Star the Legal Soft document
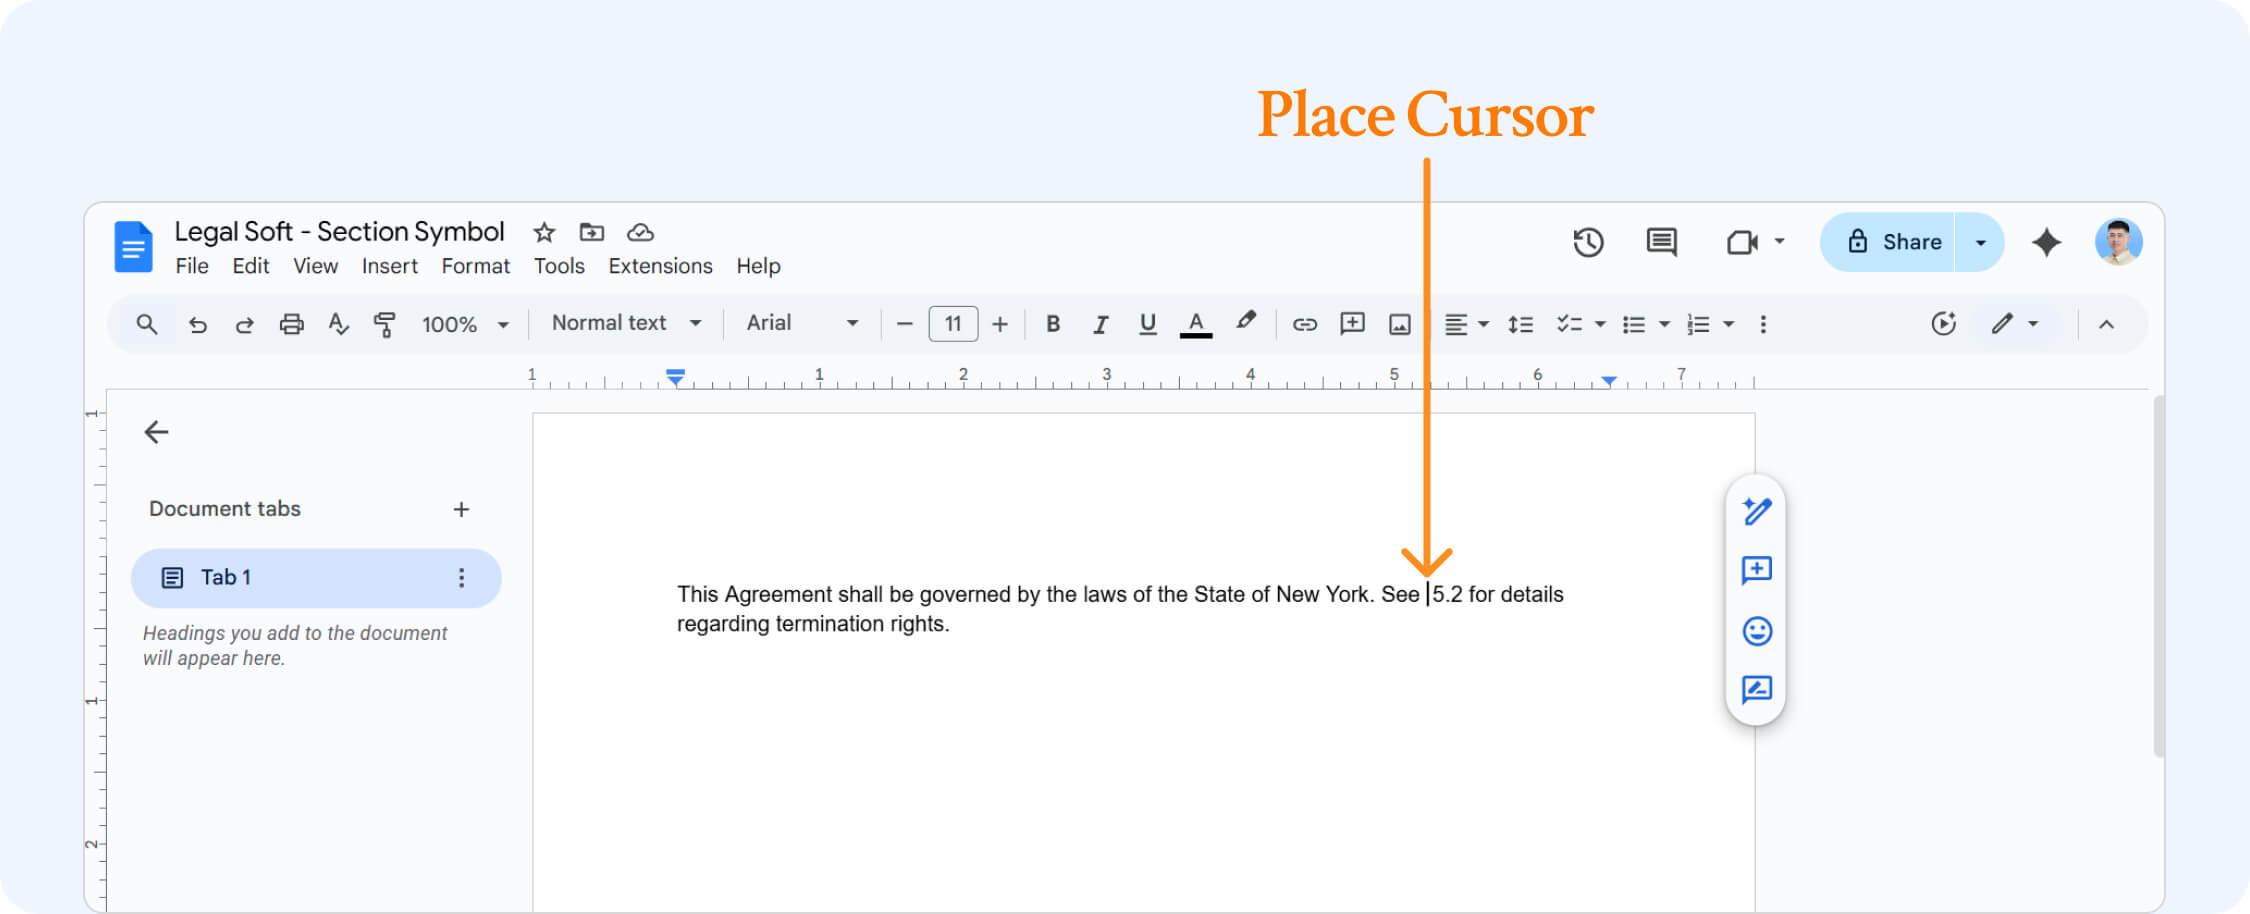The width and height of the screenshot is (2250, 914). tap(544, 233)
